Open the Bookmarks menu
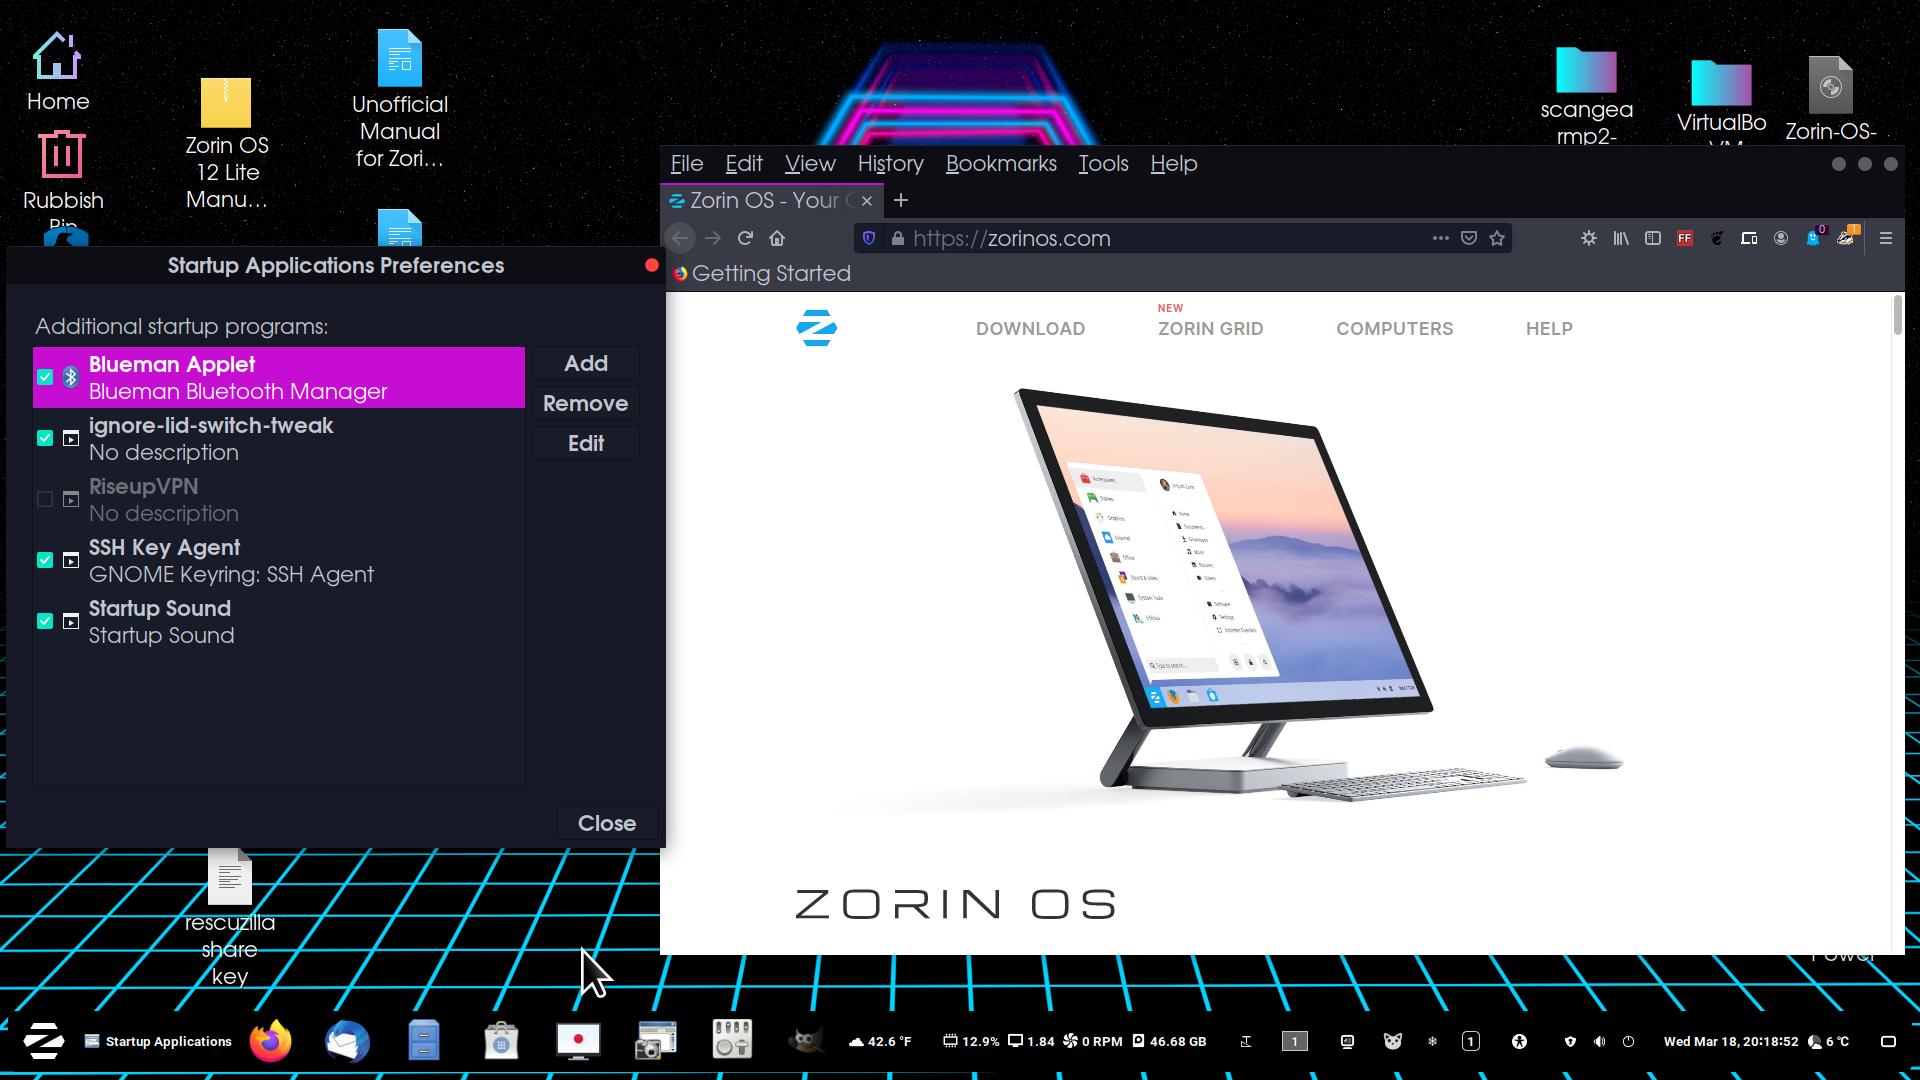Screen dimensions: 1920x1080 1001,163
